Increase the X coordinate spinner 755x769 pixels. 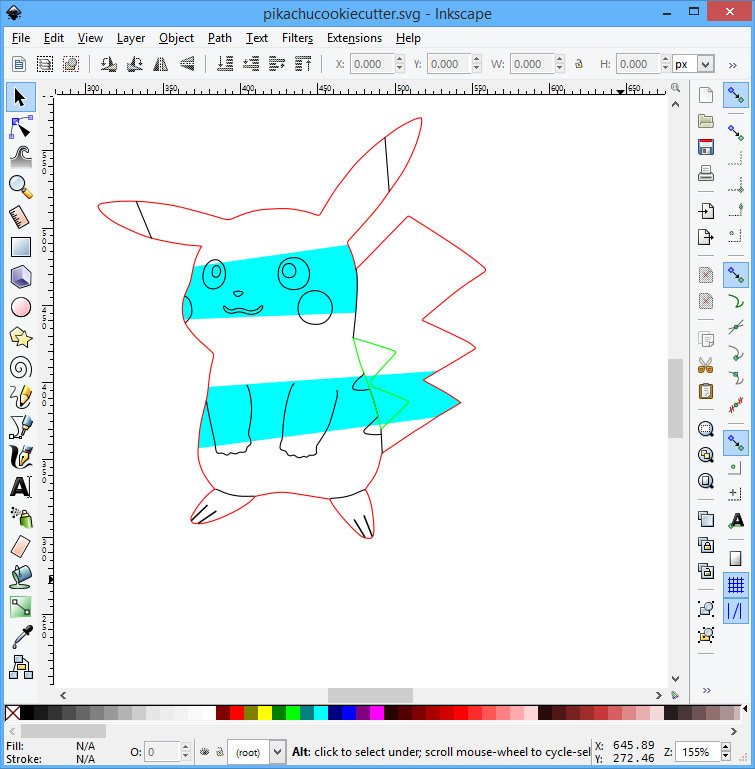[400, 59]
